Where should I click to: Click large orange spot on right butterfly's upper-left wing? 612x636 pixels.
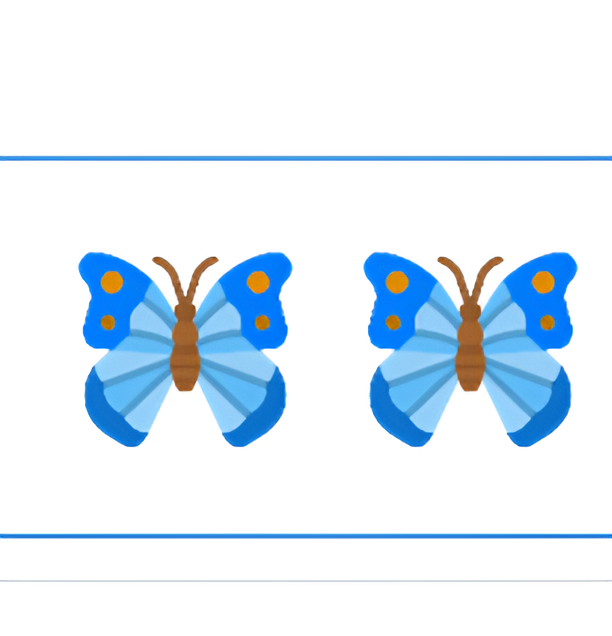[397, 282]
